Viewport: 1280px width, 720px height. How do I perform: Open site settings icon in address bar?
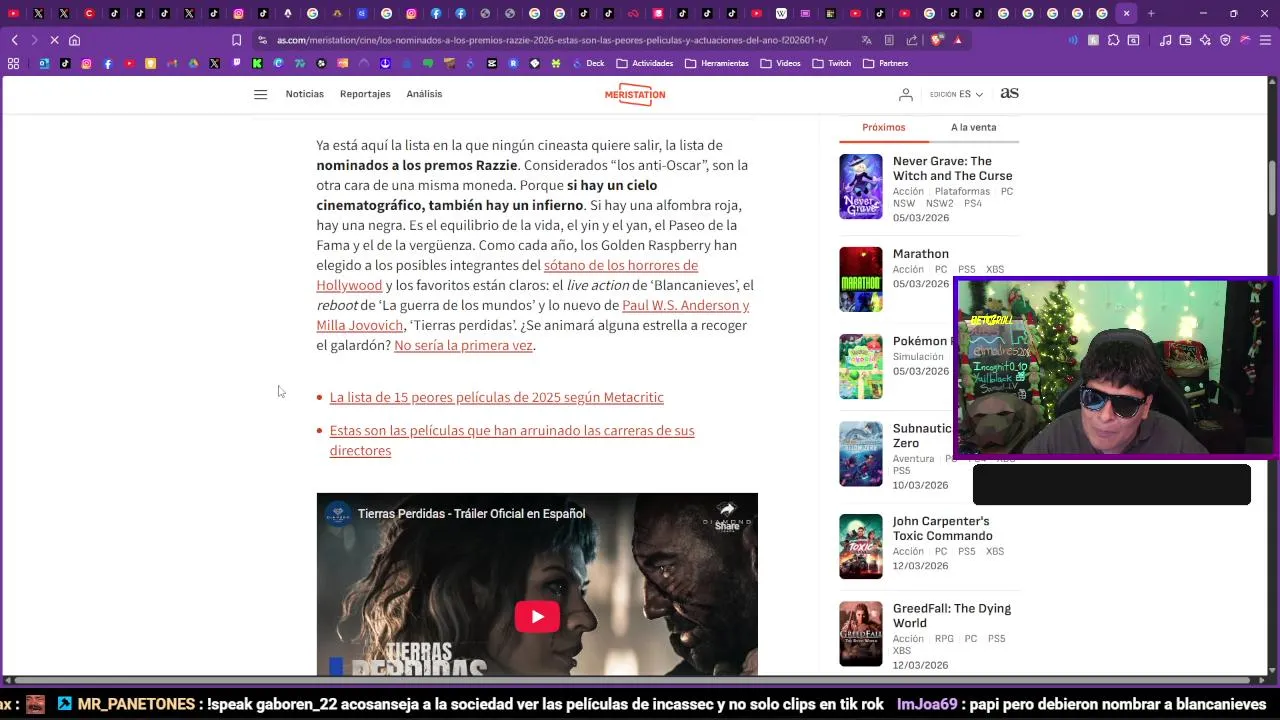(x=262, y=40)
